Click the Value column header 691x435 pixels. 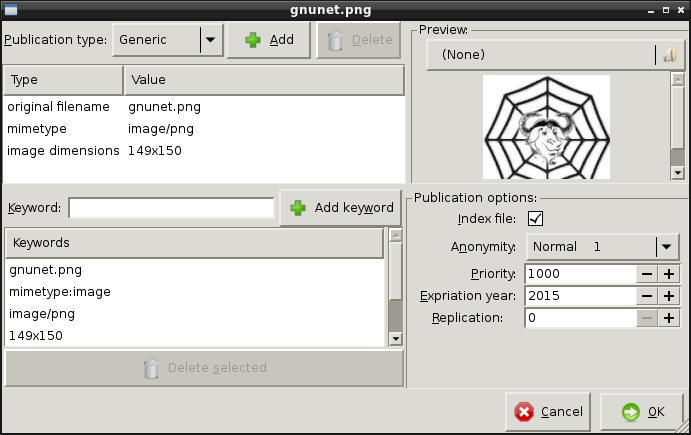(x=264, y=80)
